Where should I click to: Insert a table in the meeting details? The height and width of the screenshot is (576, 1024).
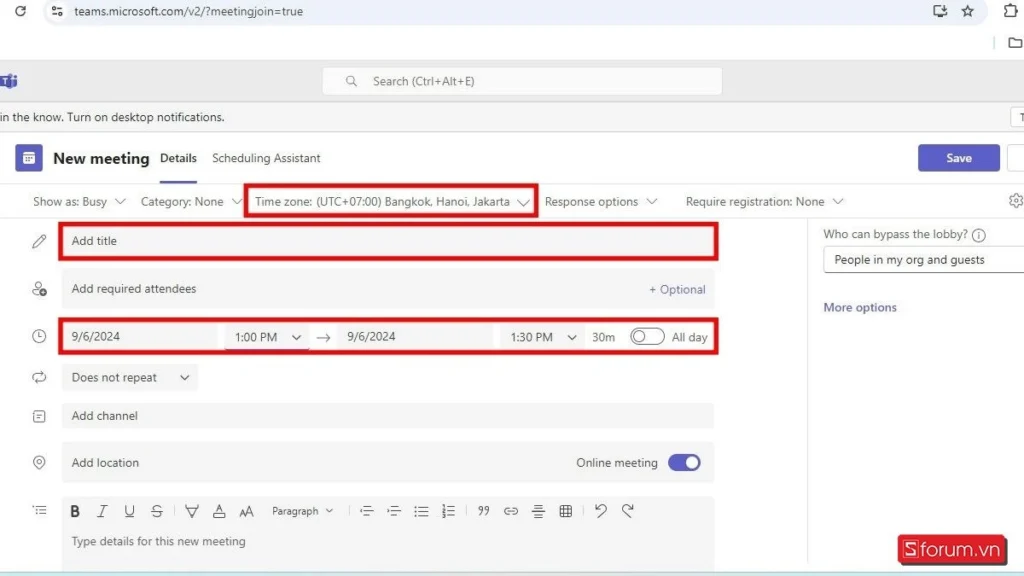pos(566,511)
